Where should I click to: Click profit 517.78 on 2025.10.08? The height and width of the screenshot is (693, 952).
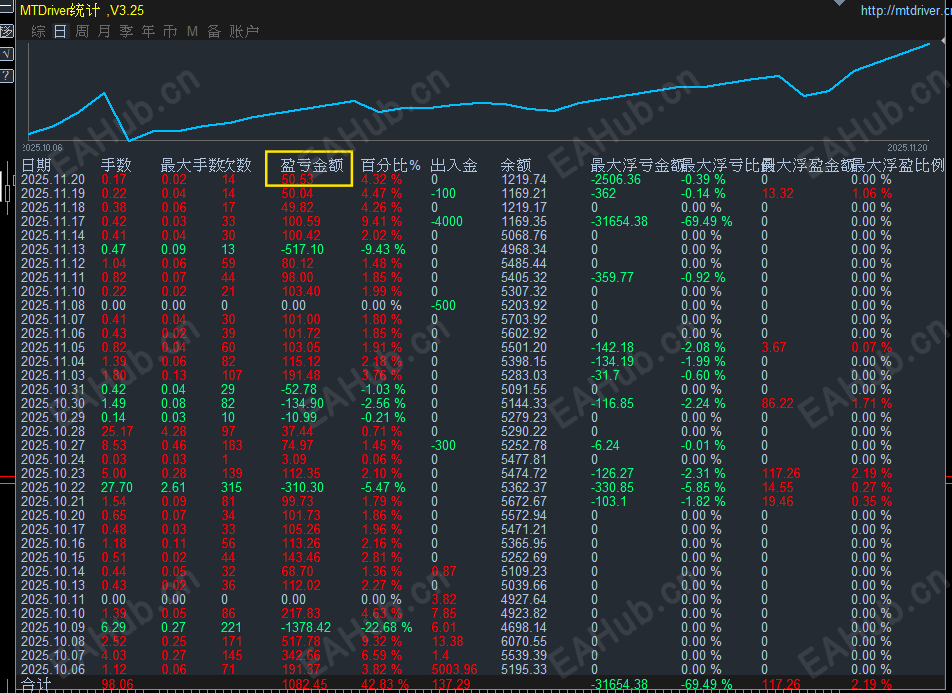pos(301,641)
